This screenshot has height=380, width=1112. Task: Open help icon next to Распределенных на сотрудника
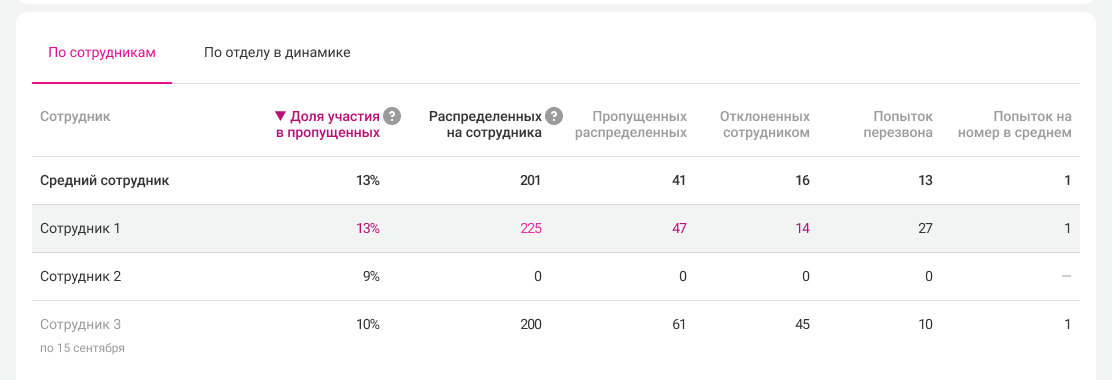coord(555,116)
